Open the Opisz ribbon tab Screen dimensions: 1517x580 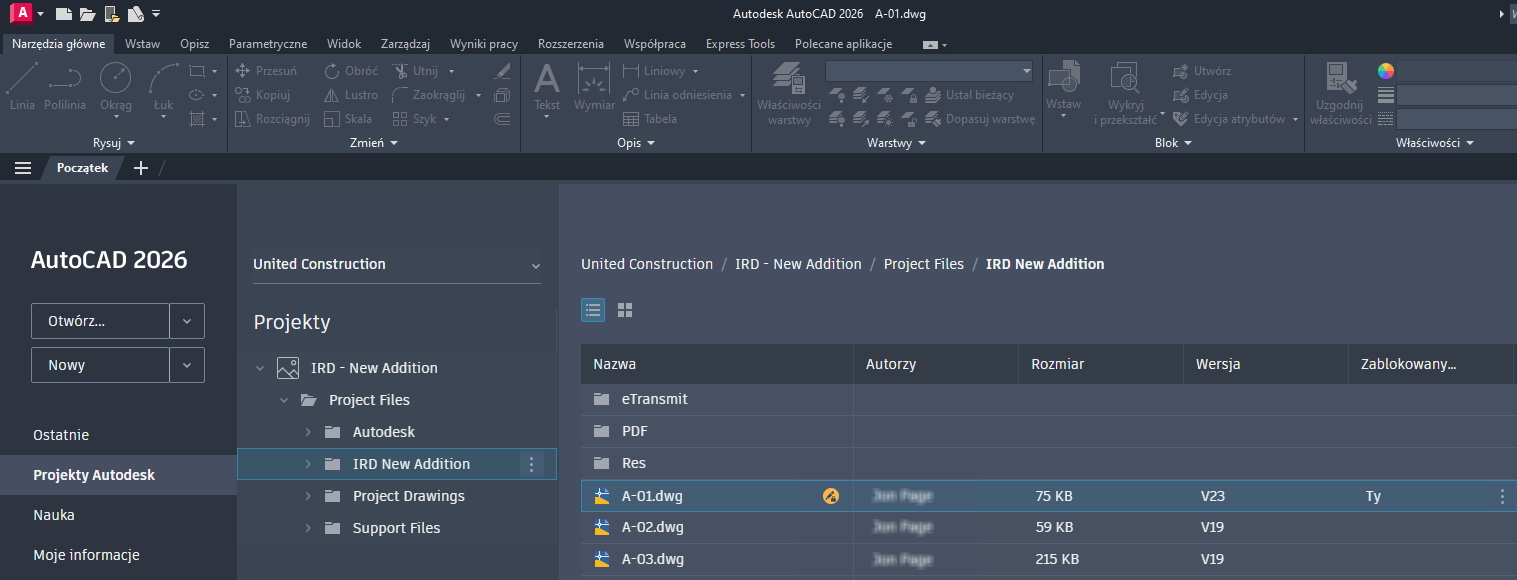point(195,44)
